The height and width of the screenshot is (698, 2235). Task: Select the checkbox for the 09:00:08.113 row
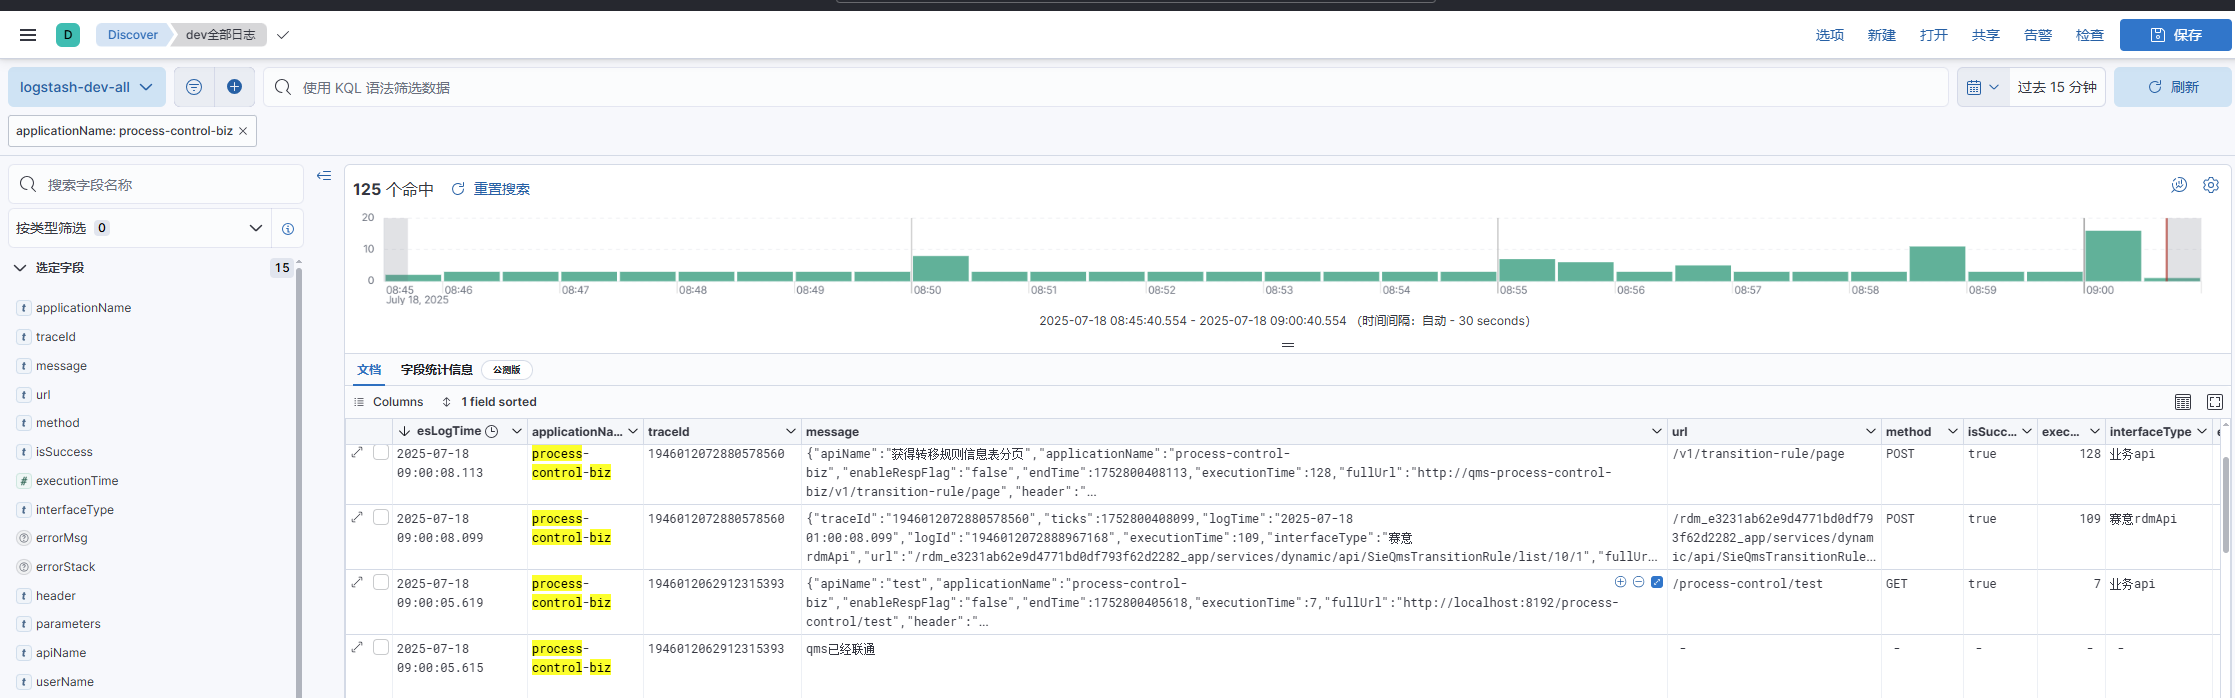click(x=381, y=453)
